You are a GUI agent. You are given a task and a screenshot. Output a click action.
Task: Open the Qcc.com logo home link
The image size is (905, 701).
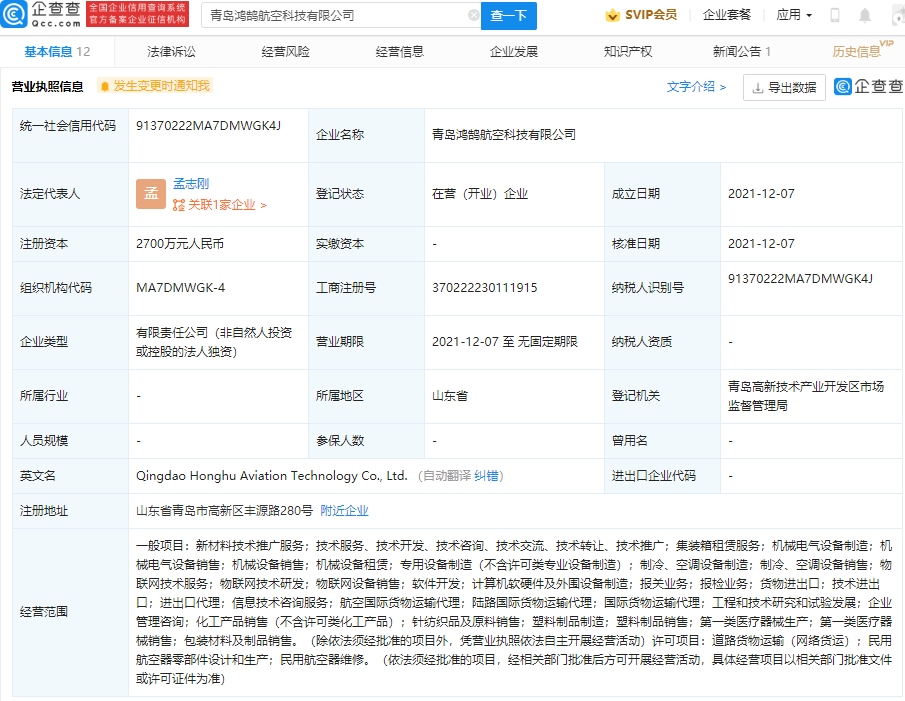[42, 14]
